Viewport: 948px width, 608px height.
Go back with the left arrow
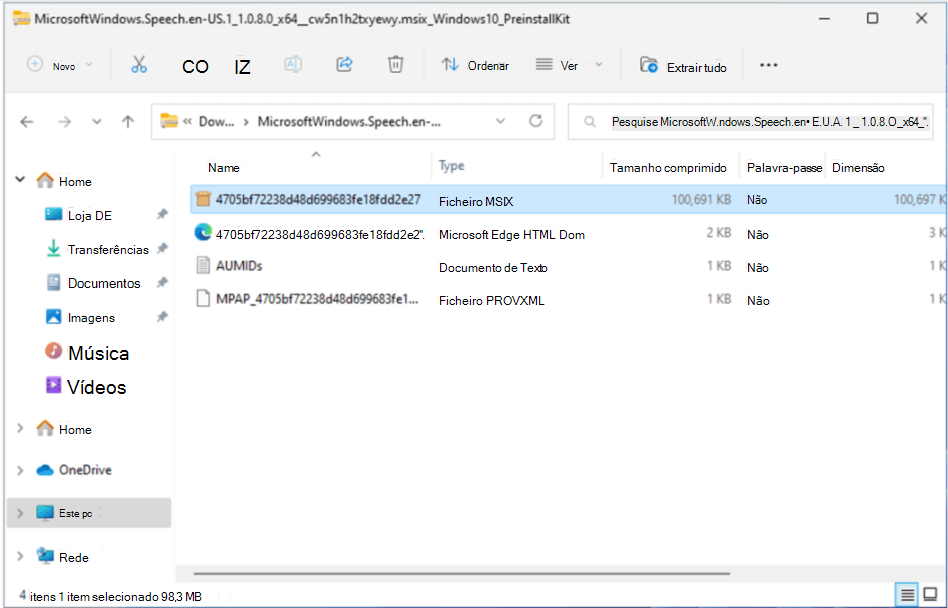(x=27, y=122)
